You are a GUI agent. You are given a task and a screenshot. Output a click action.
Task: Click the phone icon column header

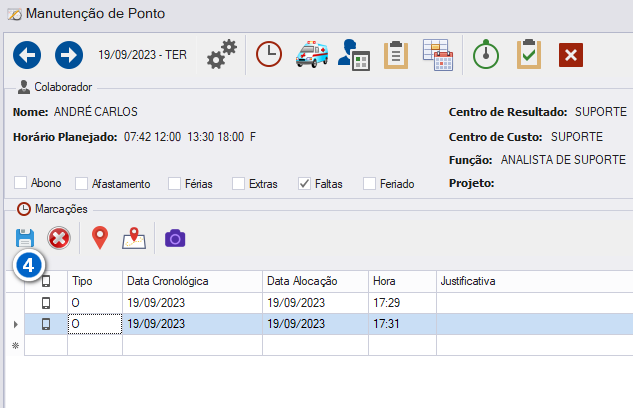coord(46,281)
